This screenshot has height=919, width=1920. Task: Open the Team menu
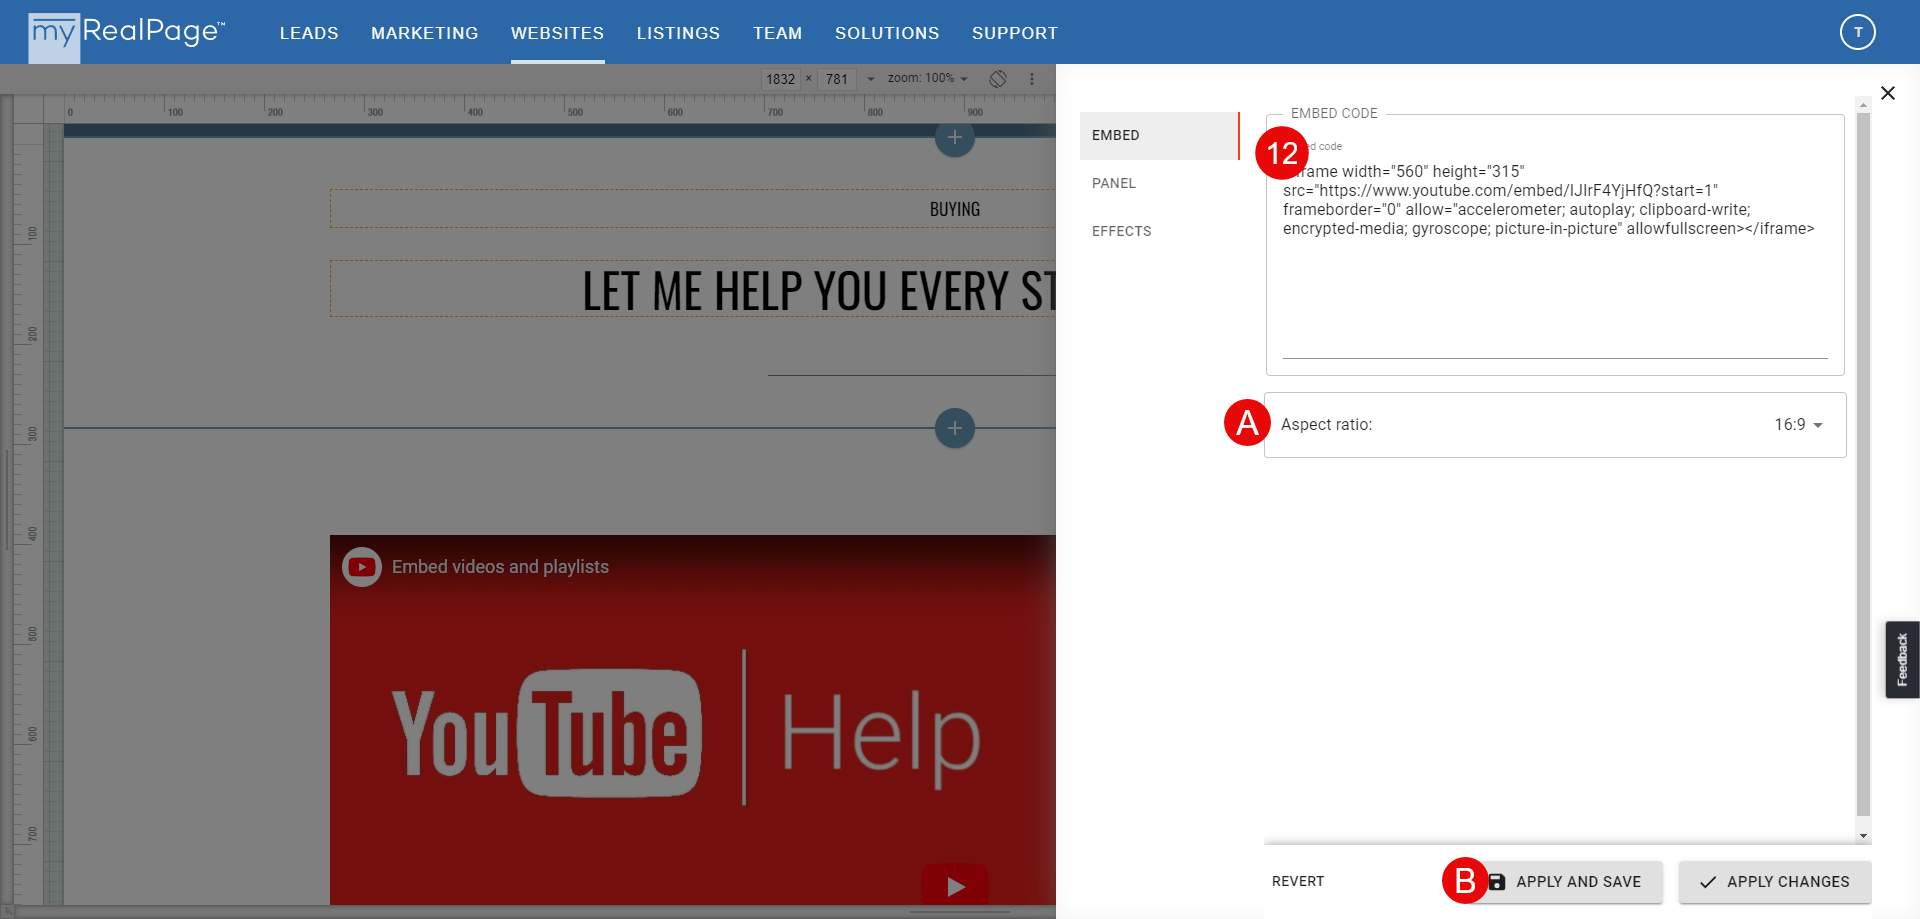(x=777, y=33)
